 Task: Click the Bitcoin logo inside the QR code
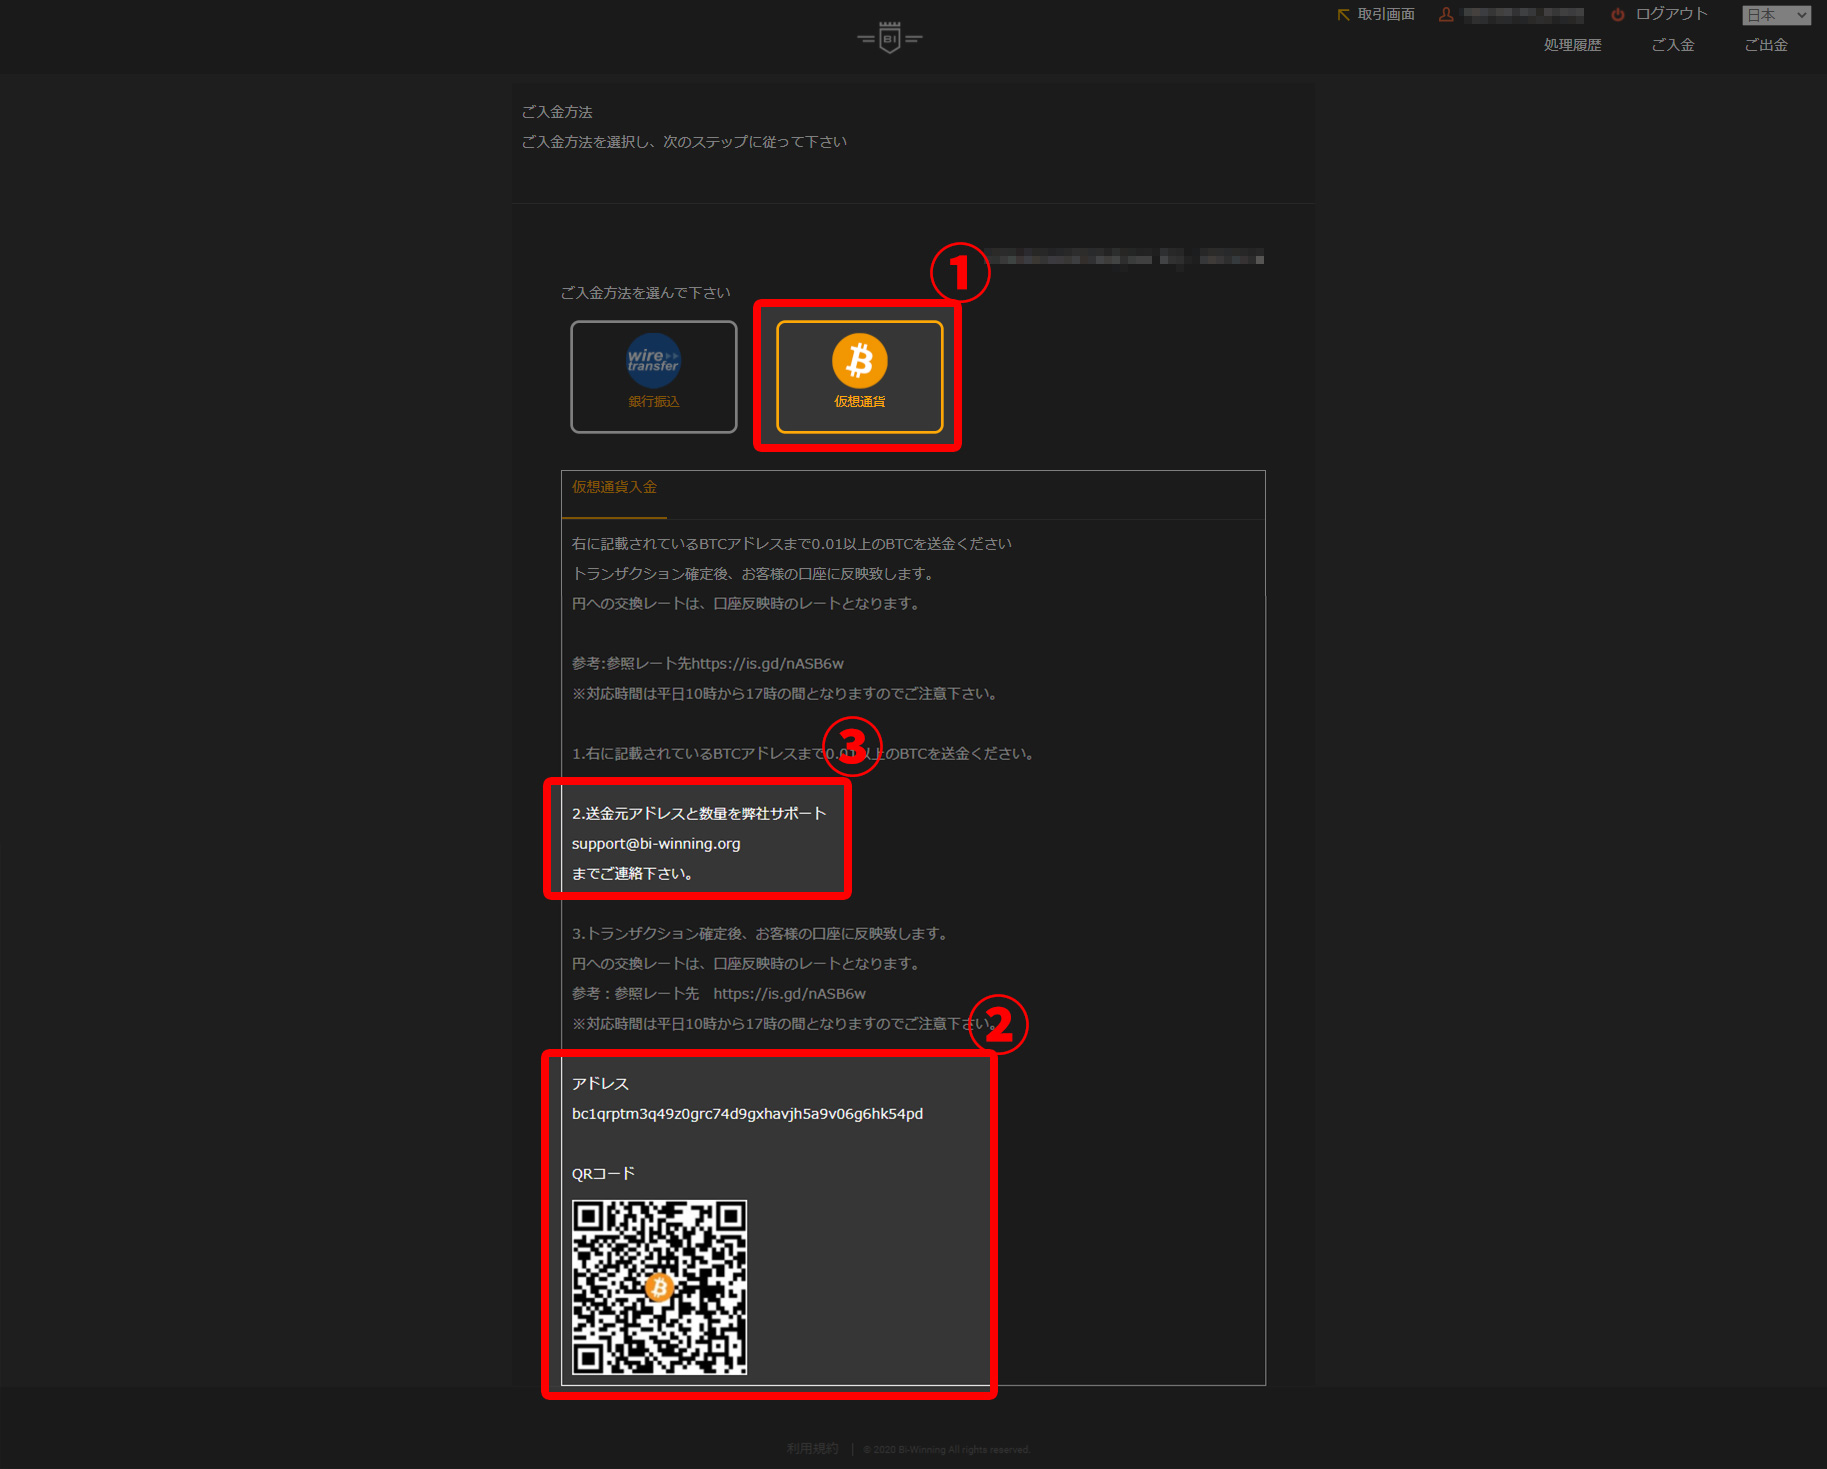point(659,1288)
